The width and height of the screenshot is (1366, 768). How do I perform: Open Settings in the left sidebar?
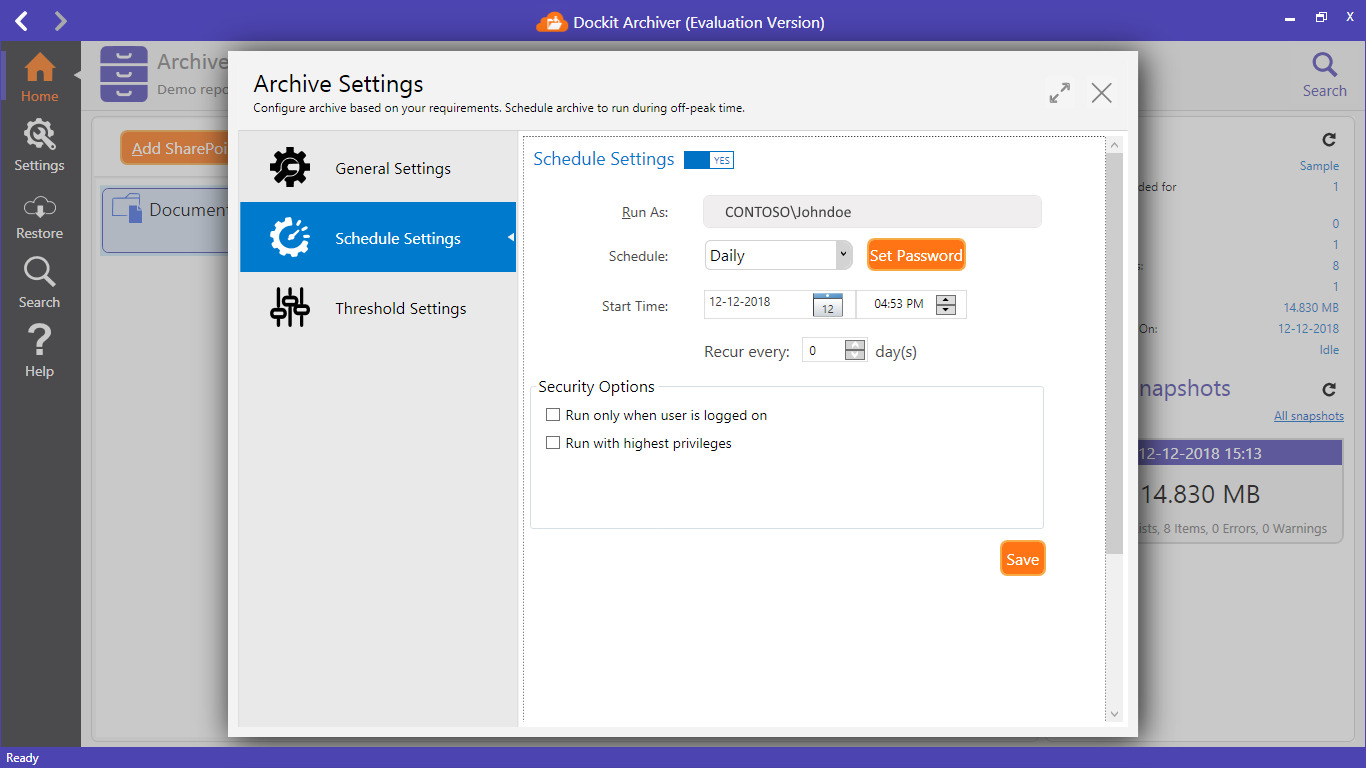[x=39, y=145]
